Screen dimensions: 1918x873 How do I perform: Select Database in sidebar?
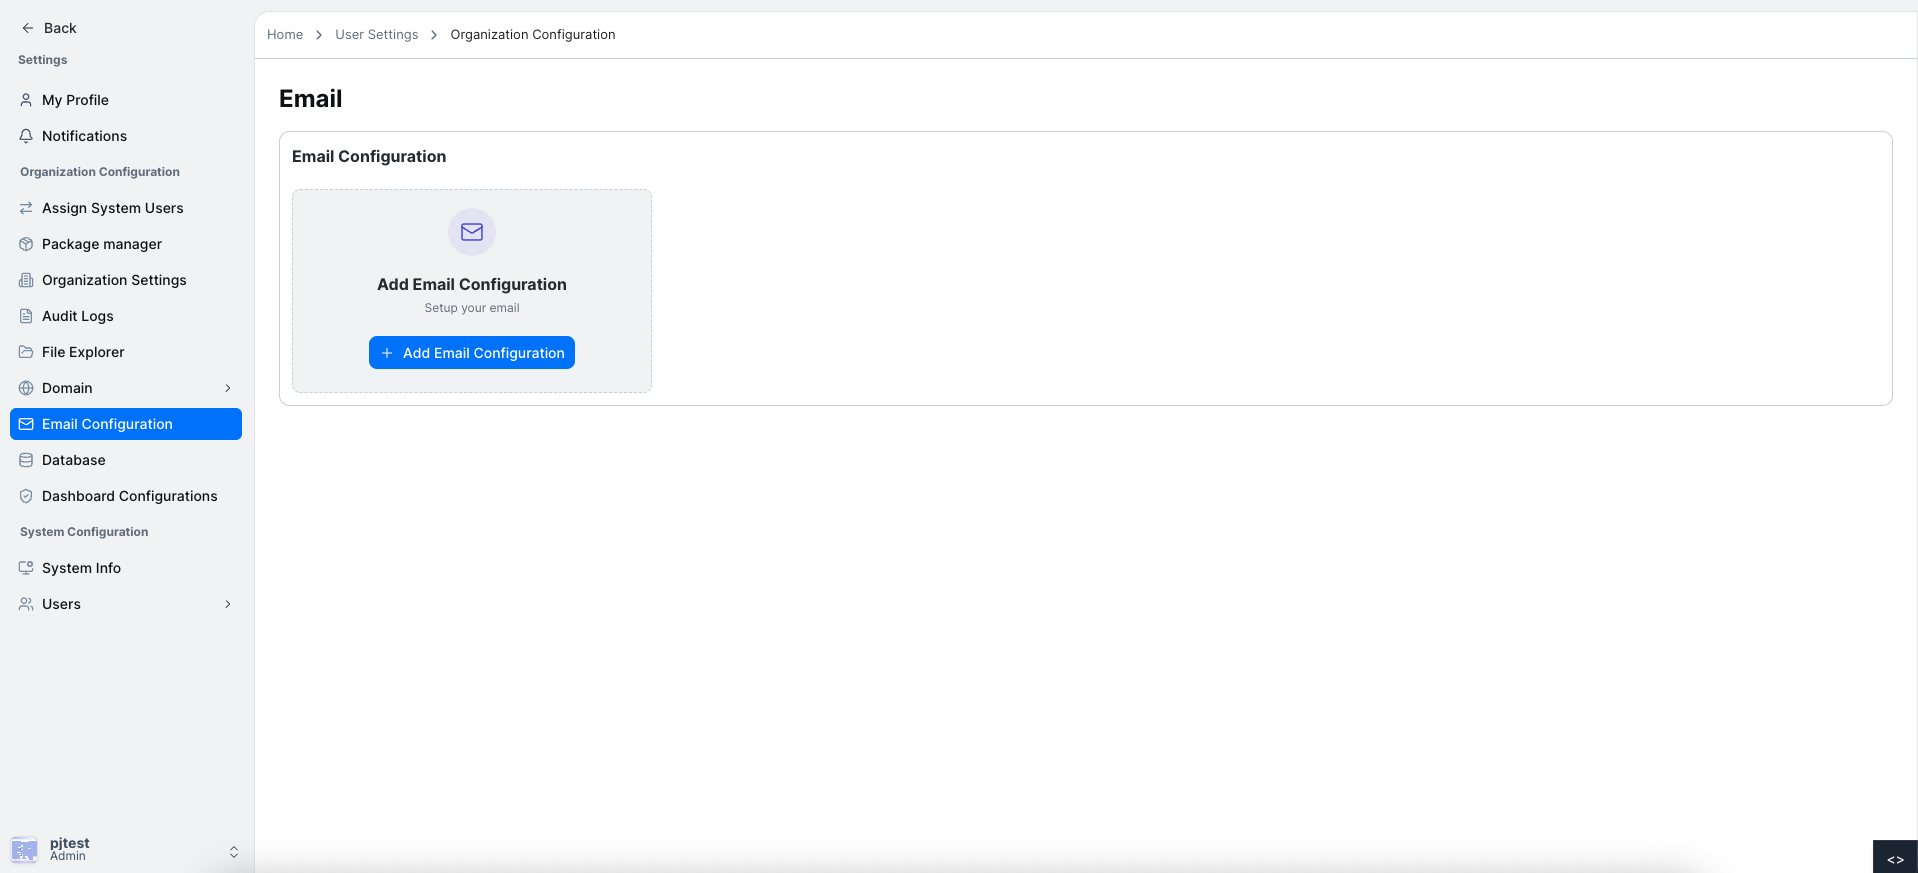coord(126,460)
